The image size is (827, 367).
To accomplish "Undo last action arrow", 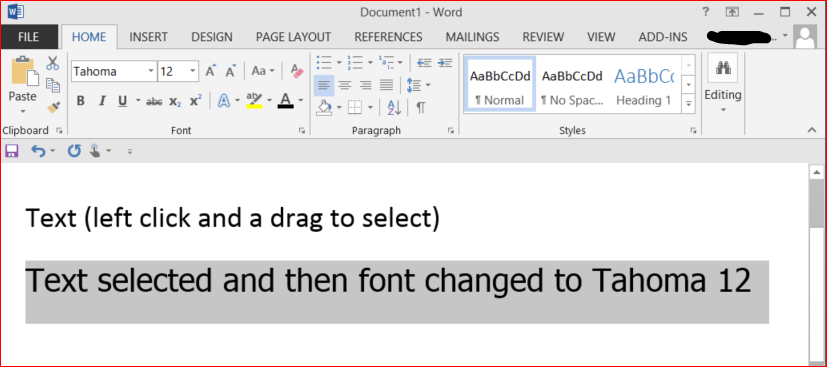I will [x=39, y=151].
